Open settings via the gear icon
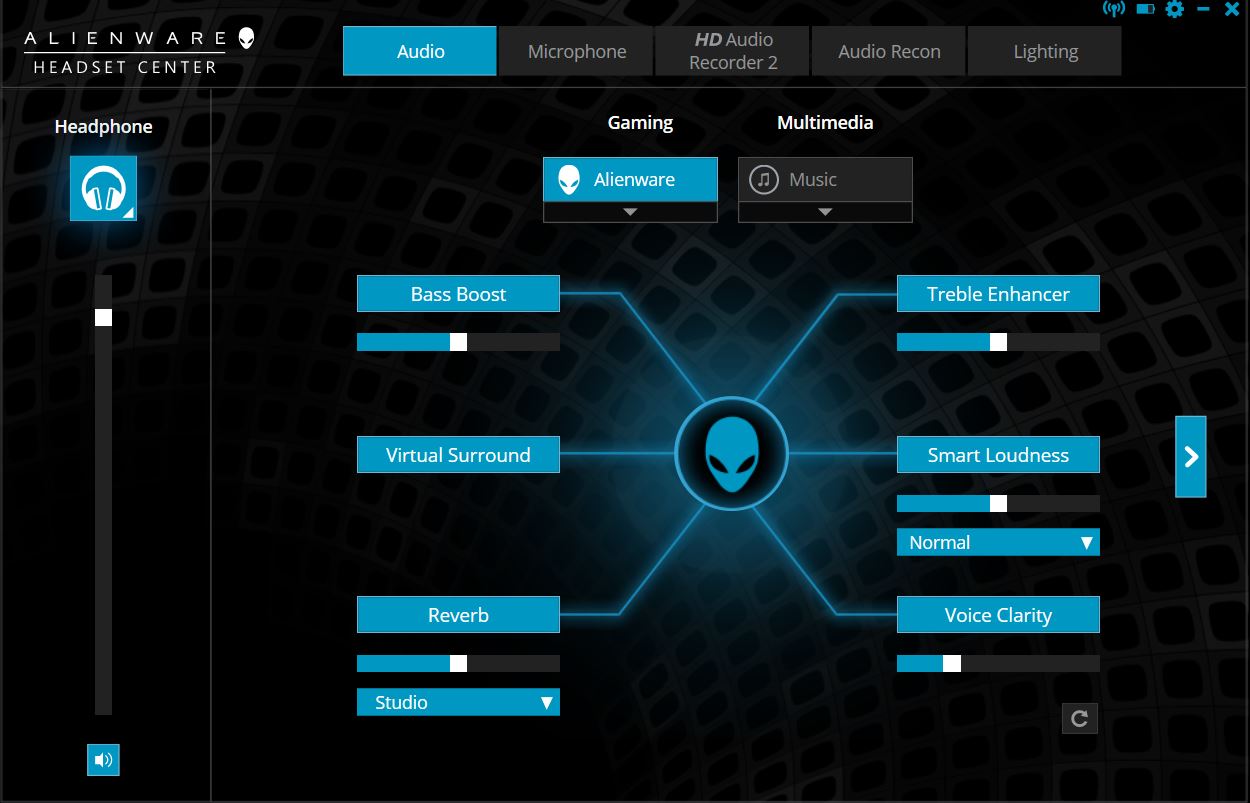1250x803 pixels. tap(1174, 9)
